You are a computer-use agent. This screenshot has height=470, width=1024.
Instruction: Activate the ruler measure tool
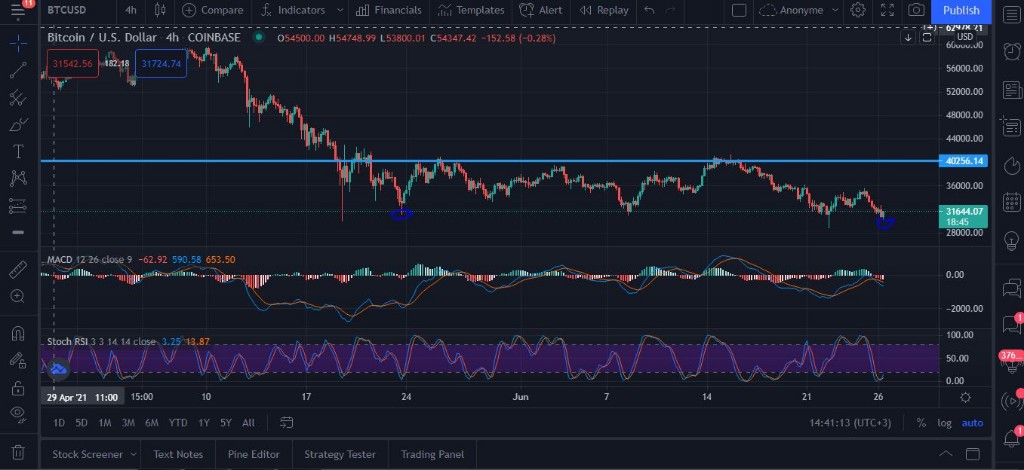17,270
